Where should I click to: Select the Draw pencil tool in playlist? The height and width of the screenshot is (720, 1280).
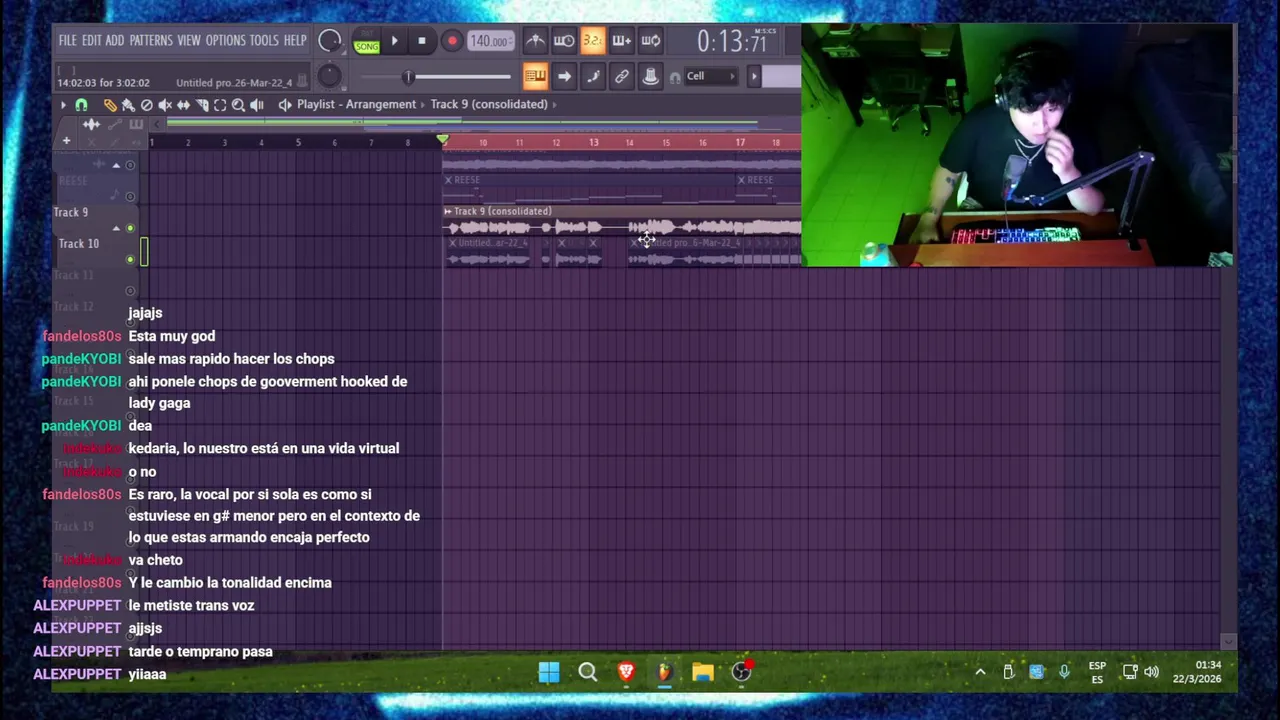pyautogui.click(x=110, y=104)
